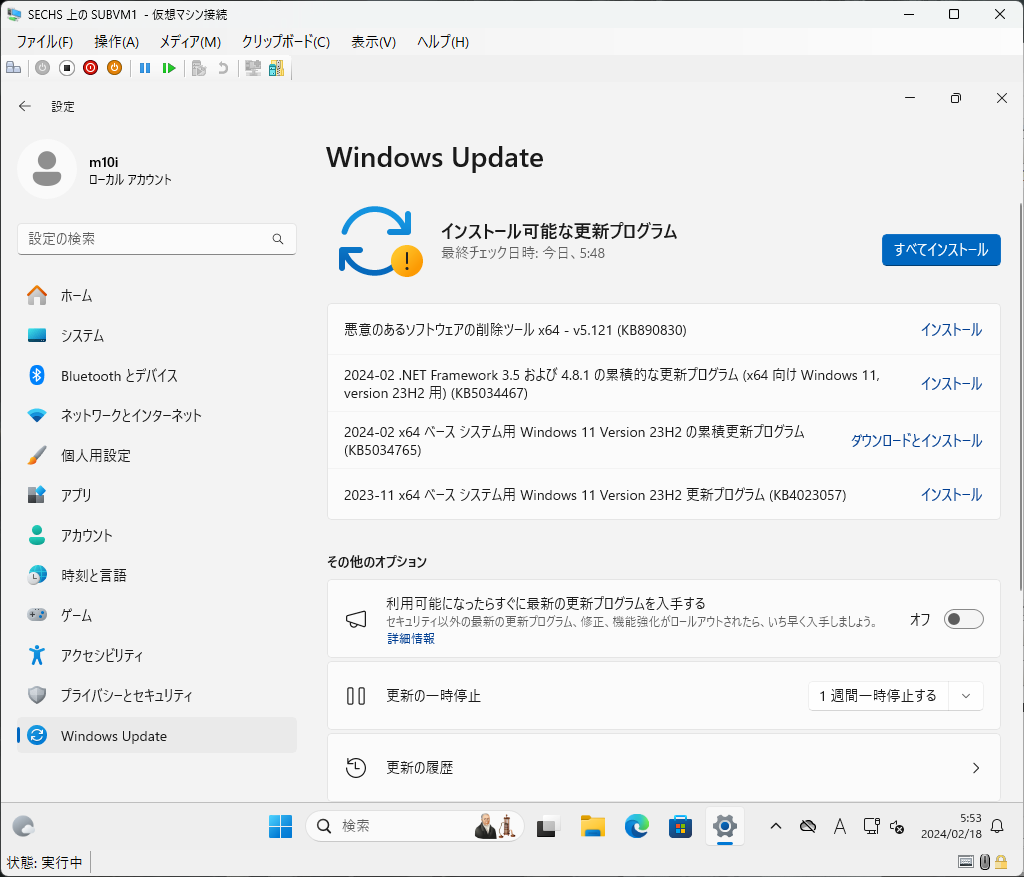Pause the virtual machine
The height and width of the screenshot is (877, 1024).
[145, 68]
